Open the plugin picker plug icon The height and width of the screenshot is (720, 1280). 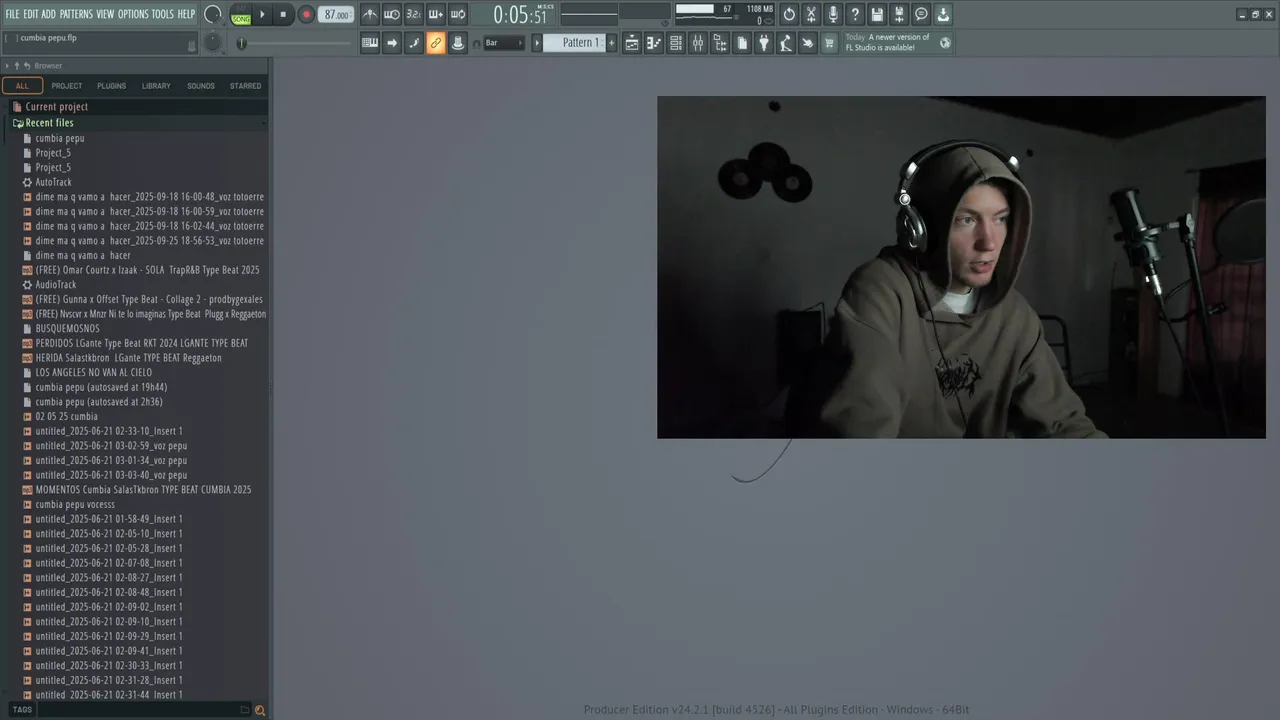pyautogui.click(x=764, y=43)
